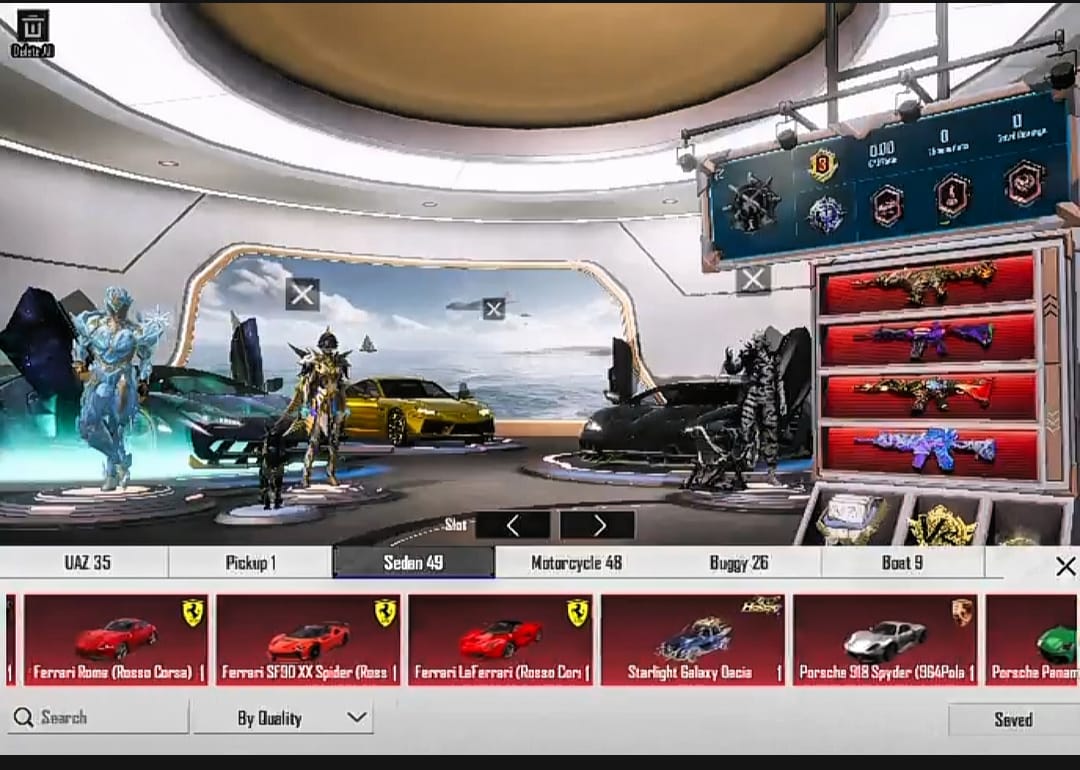Open the By Quality sort dropdown
1080x770 pixels.
pos(284,718)
